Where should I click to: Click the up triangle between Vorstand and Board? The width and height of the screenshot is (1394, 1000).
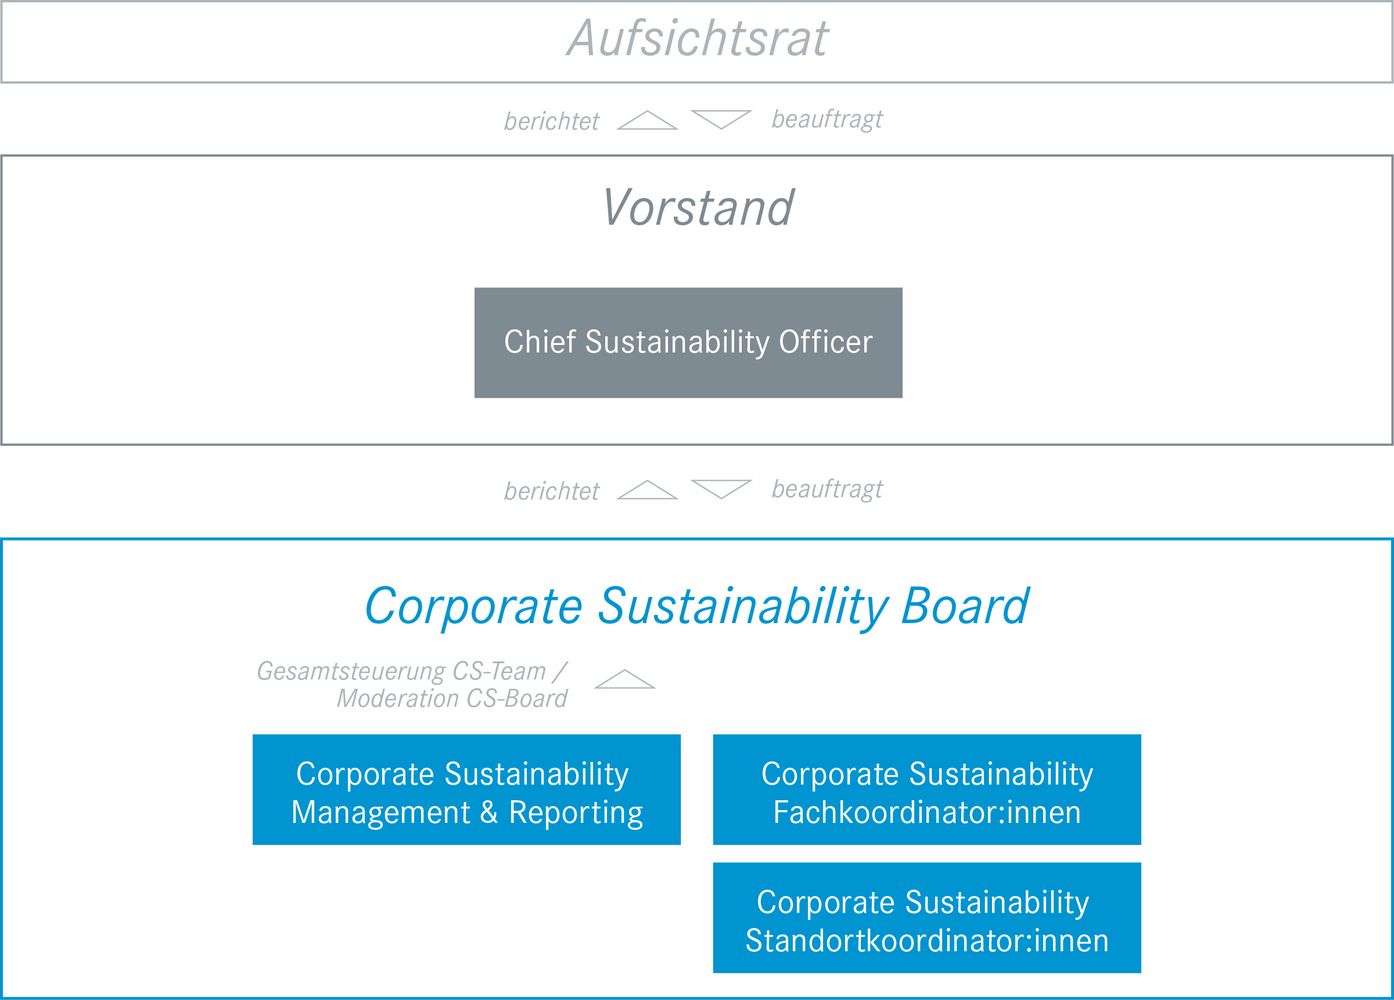pos(647,490)
